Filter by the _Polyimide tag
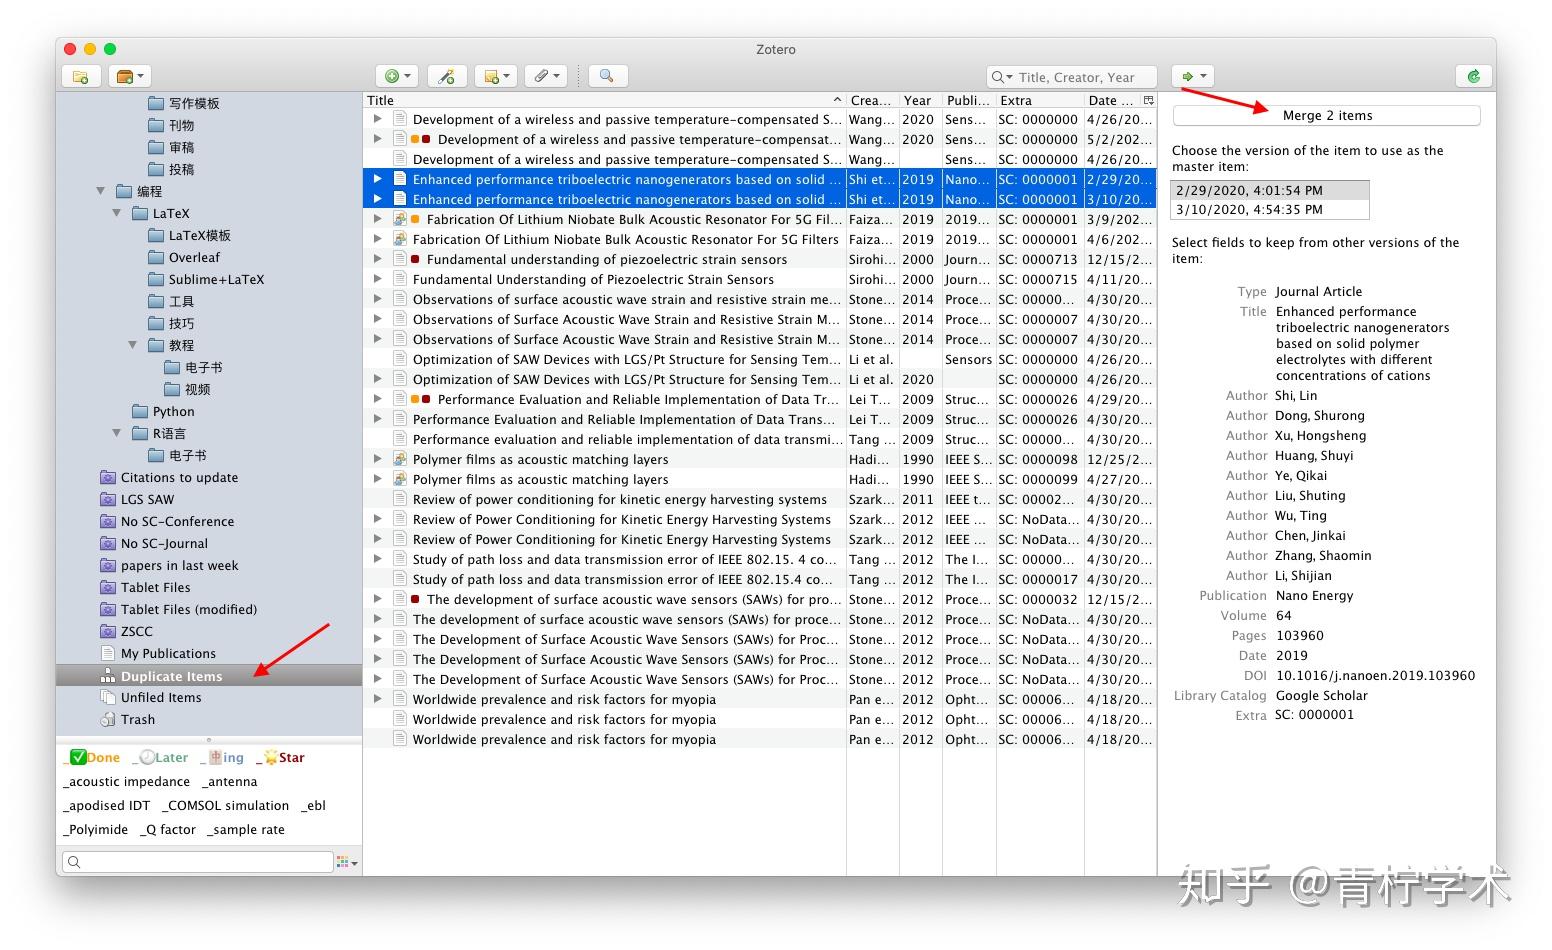The height and width of the screenshot is (950, 1552). pyautogui.click(x=96, y=829)
